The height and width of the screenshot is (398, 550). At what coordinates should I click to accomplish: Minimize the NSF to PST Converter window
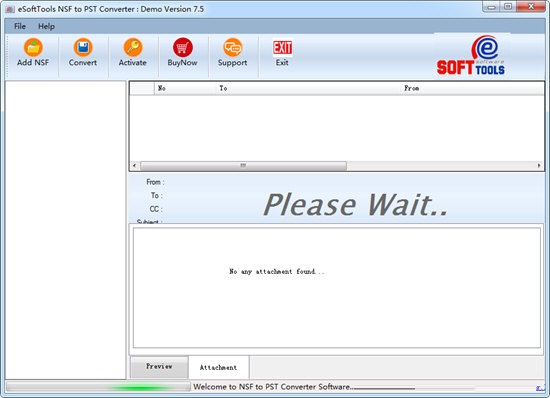(x=491, y=6)
